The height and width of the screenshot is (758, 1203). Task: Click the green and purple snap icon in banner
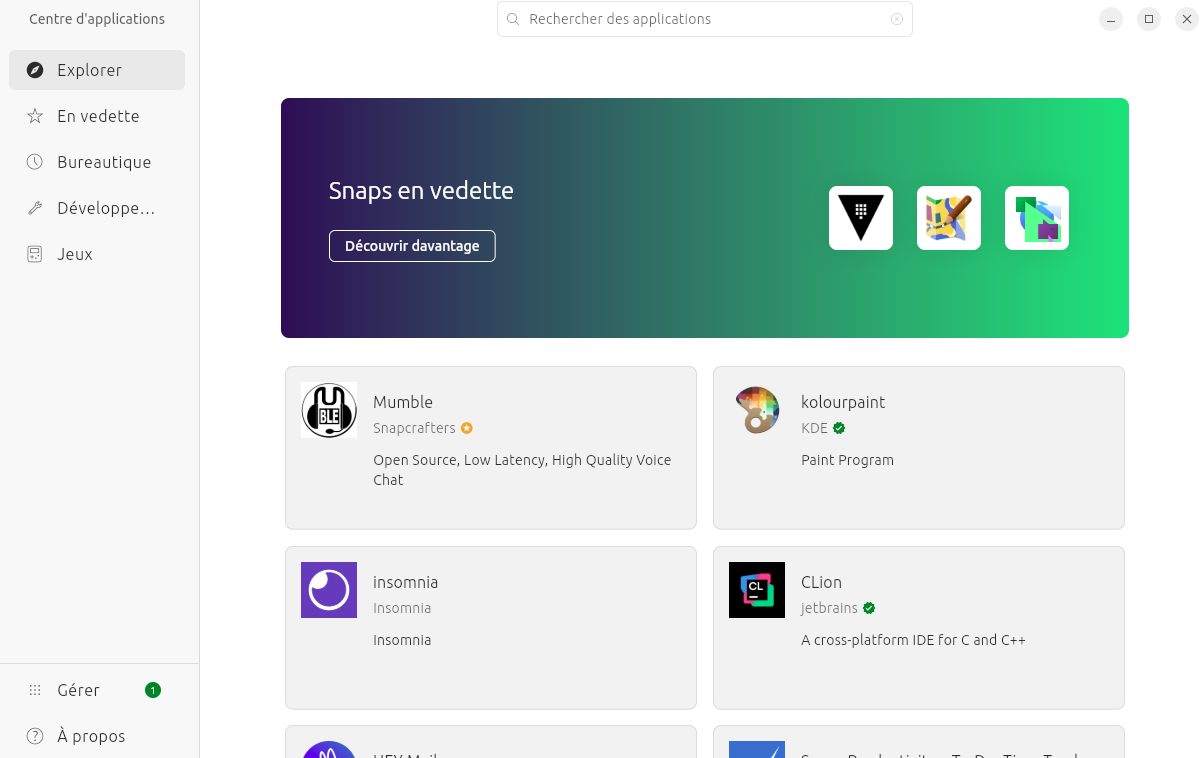click(1036, 218)
